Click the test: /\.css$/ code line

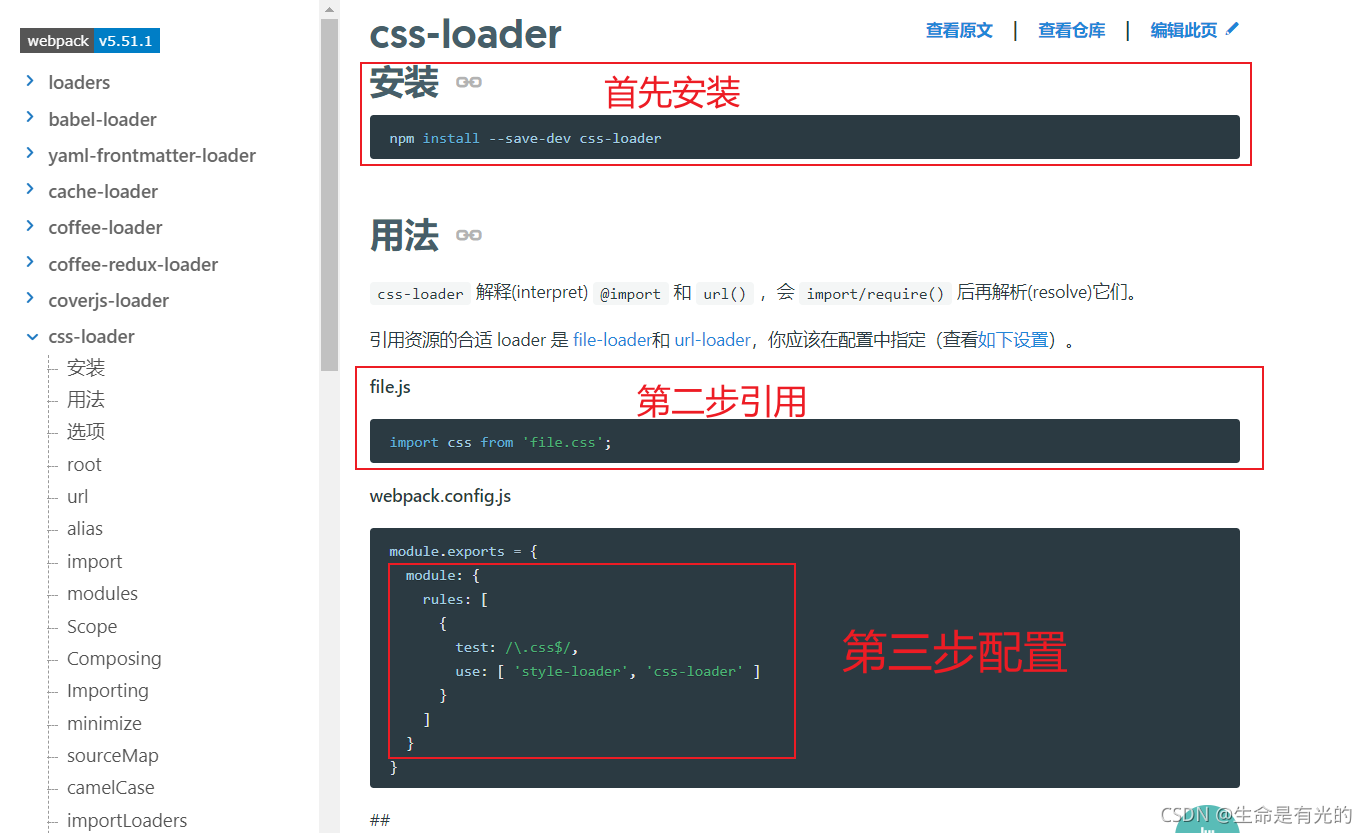tap(517, 647)
